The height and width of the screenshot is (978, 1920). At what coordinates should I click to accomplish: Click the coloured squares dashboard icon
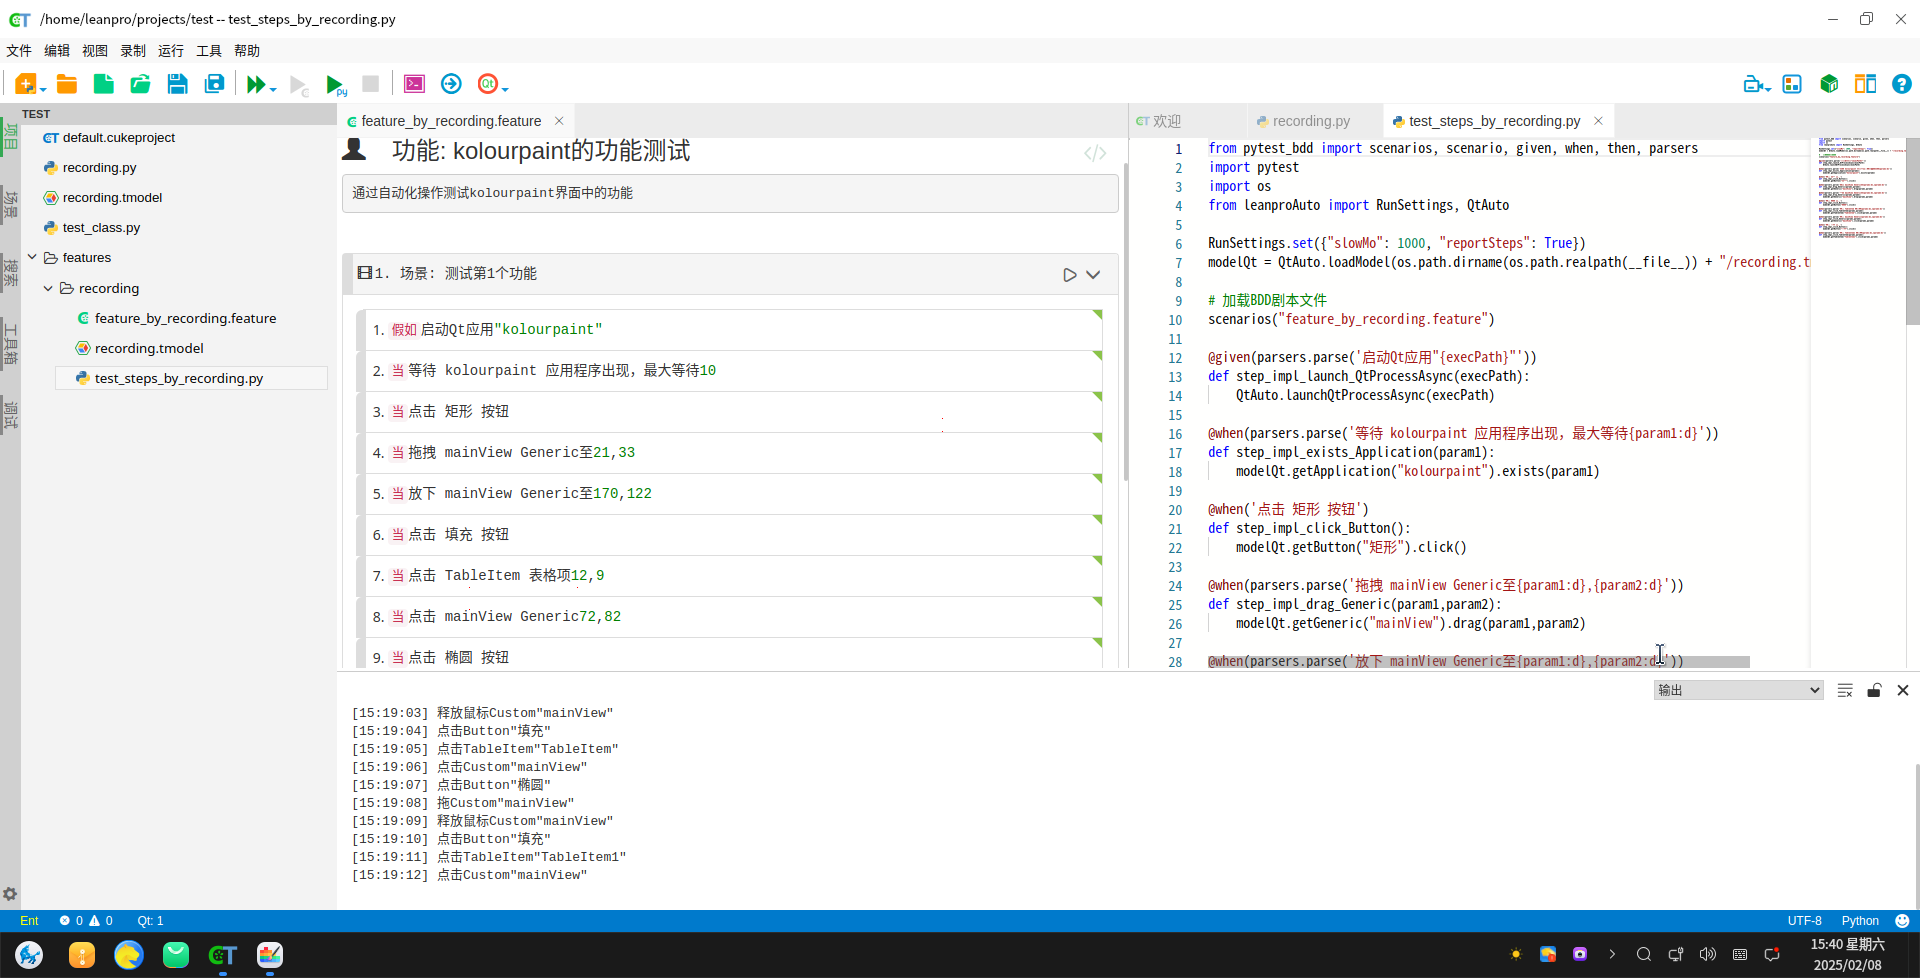(x=1792, y=84)
